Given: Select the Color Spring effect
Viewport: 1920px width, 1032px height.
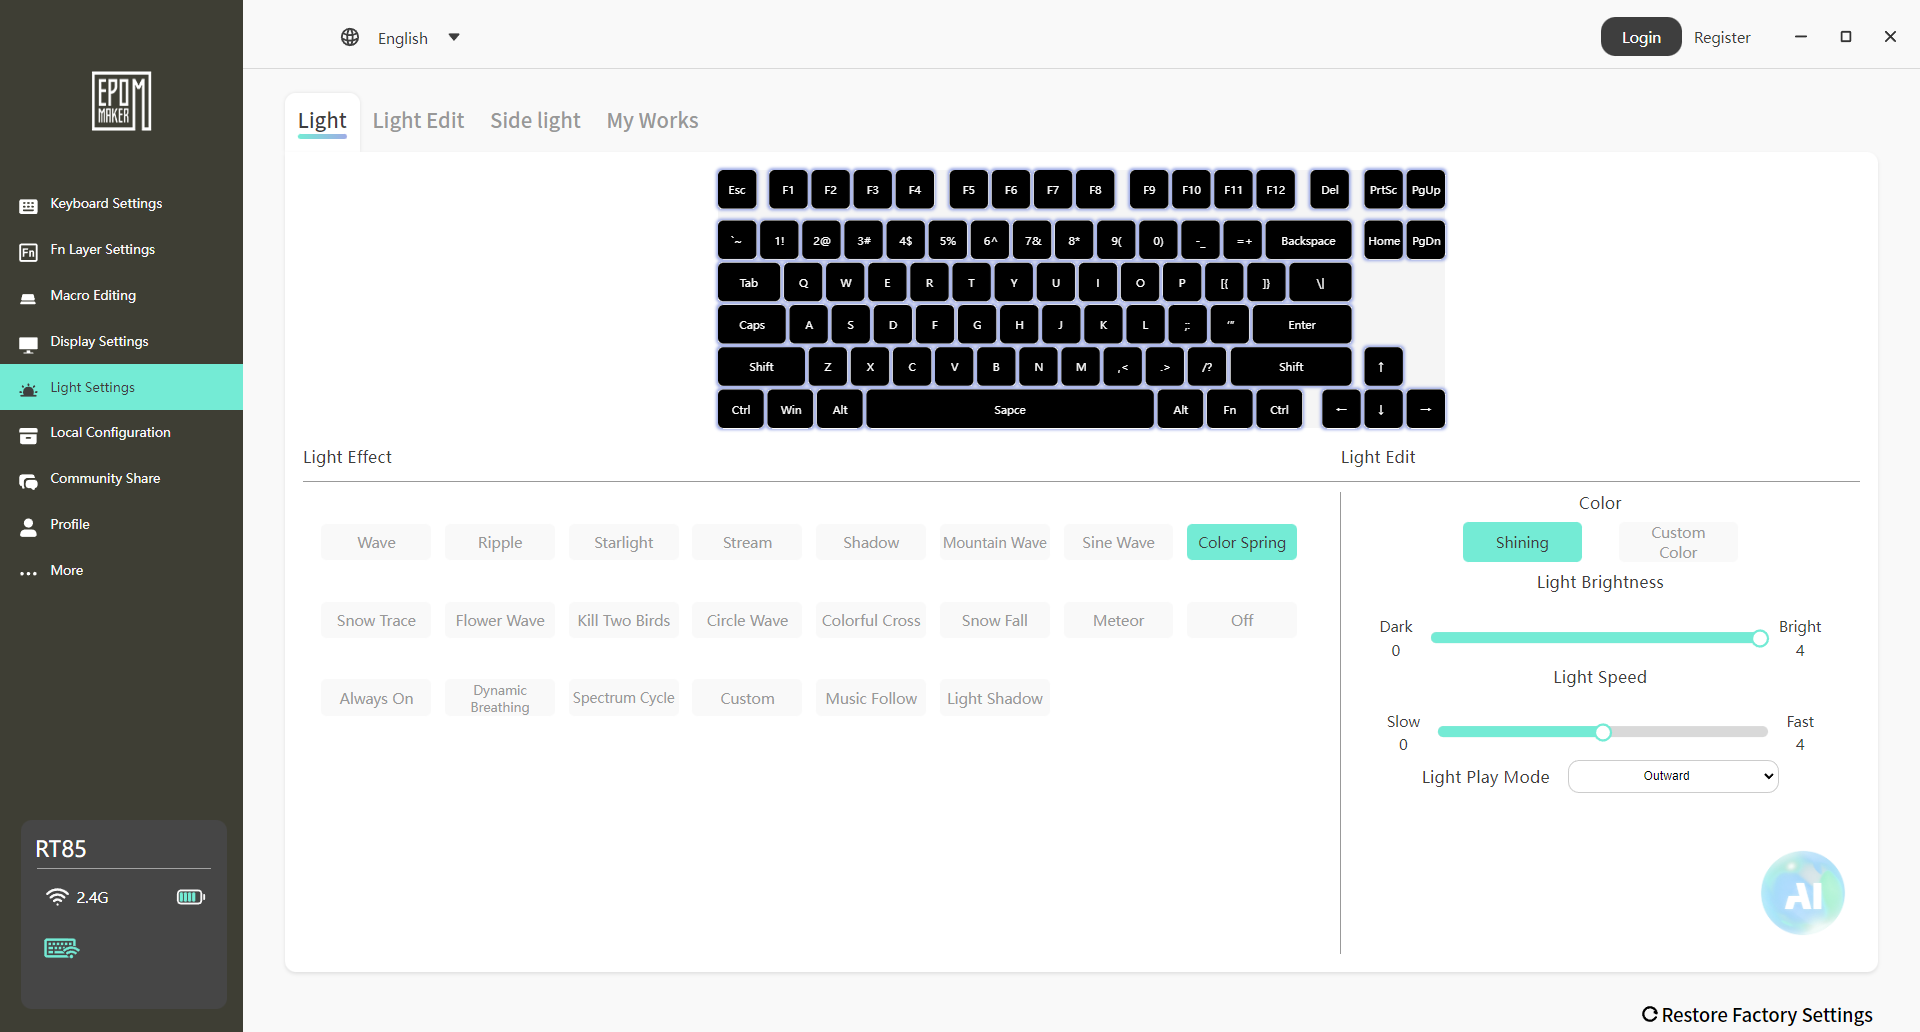Looking at the screenshot, I should click(x=1242, y=542).
